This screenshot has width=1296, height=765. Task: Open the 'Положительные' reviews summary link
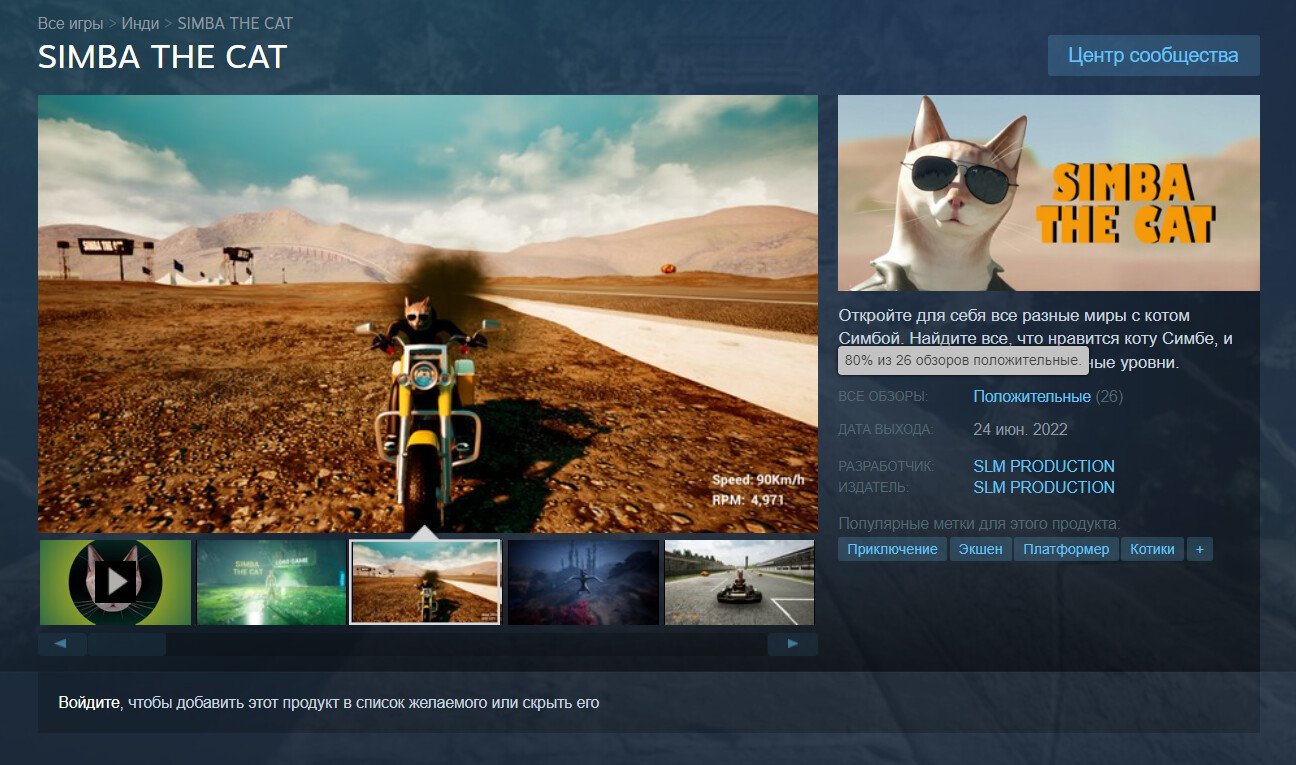coord(1032,397)
